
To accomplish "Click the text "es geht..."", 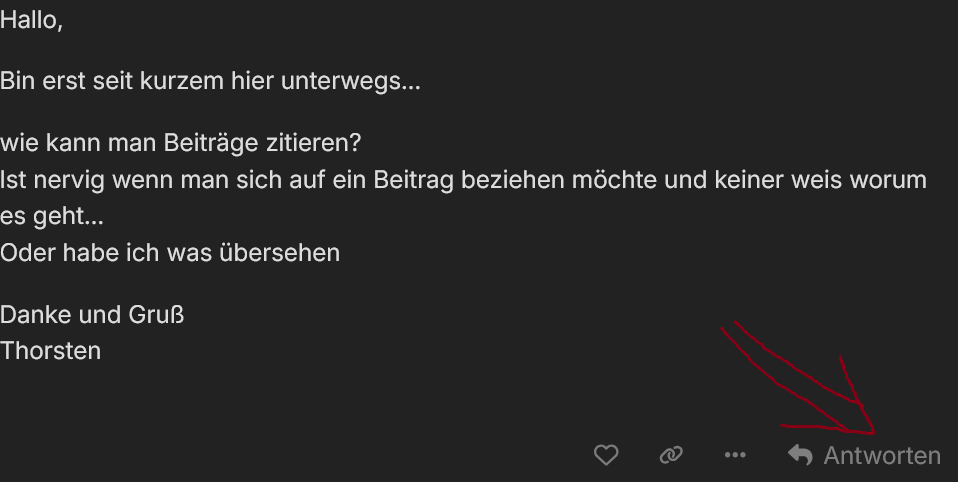I will click(x=52, y=216).
